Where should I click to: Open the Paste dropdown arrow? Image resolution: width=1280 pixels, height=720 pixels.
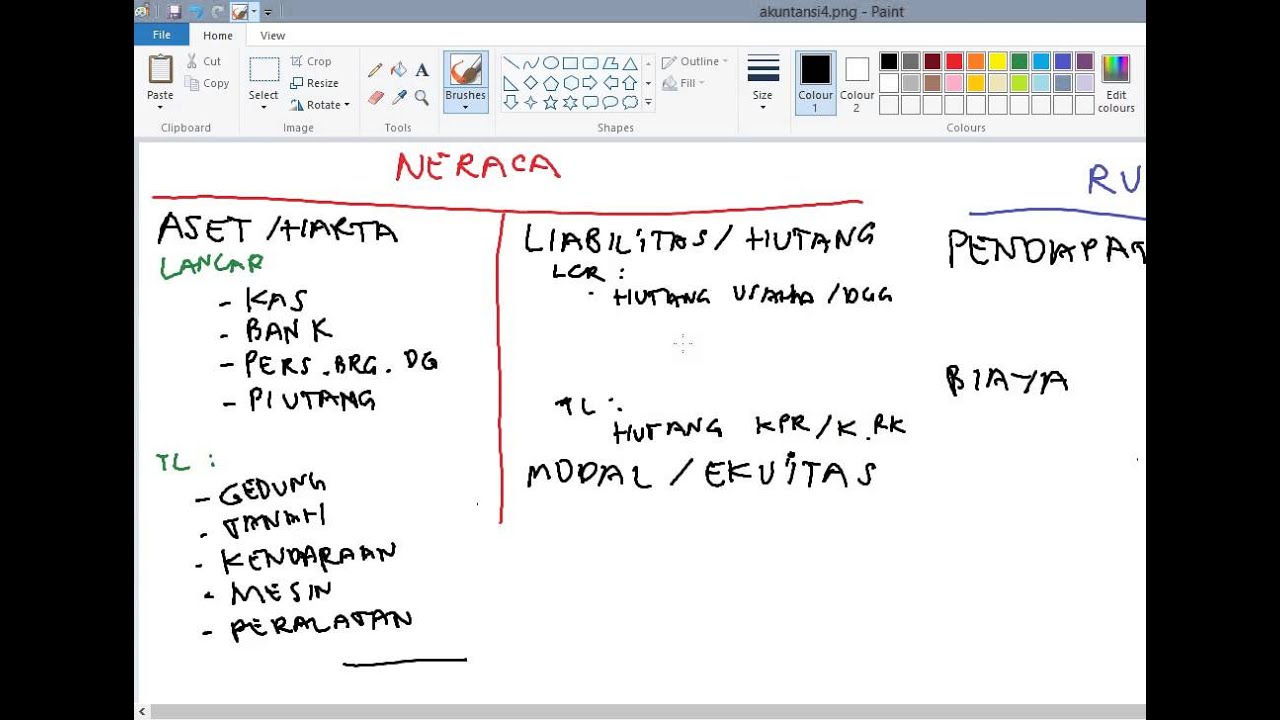click(160, 107)
